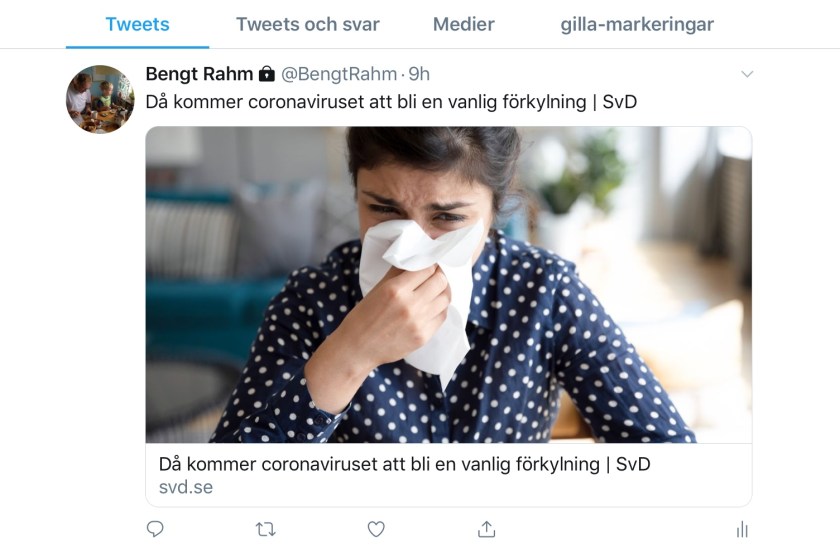
Task: Open the article preview photo of sneezing woman
Action: point(448,285)
